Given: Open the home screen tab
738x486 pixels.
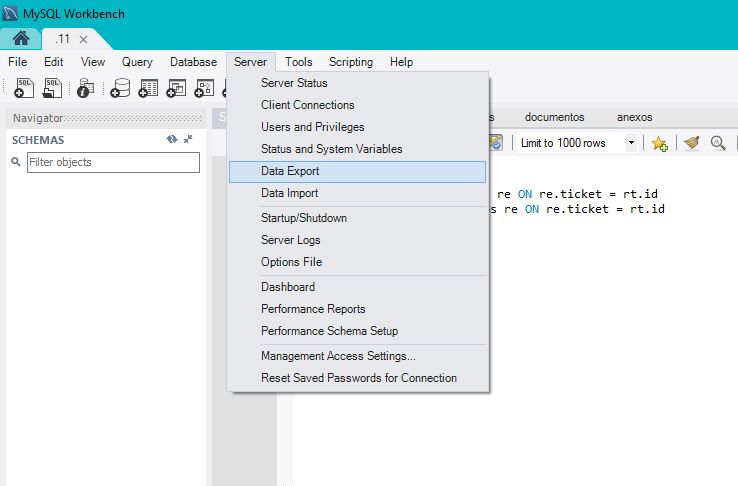Looking at the screenshot, I should point(21,39).
